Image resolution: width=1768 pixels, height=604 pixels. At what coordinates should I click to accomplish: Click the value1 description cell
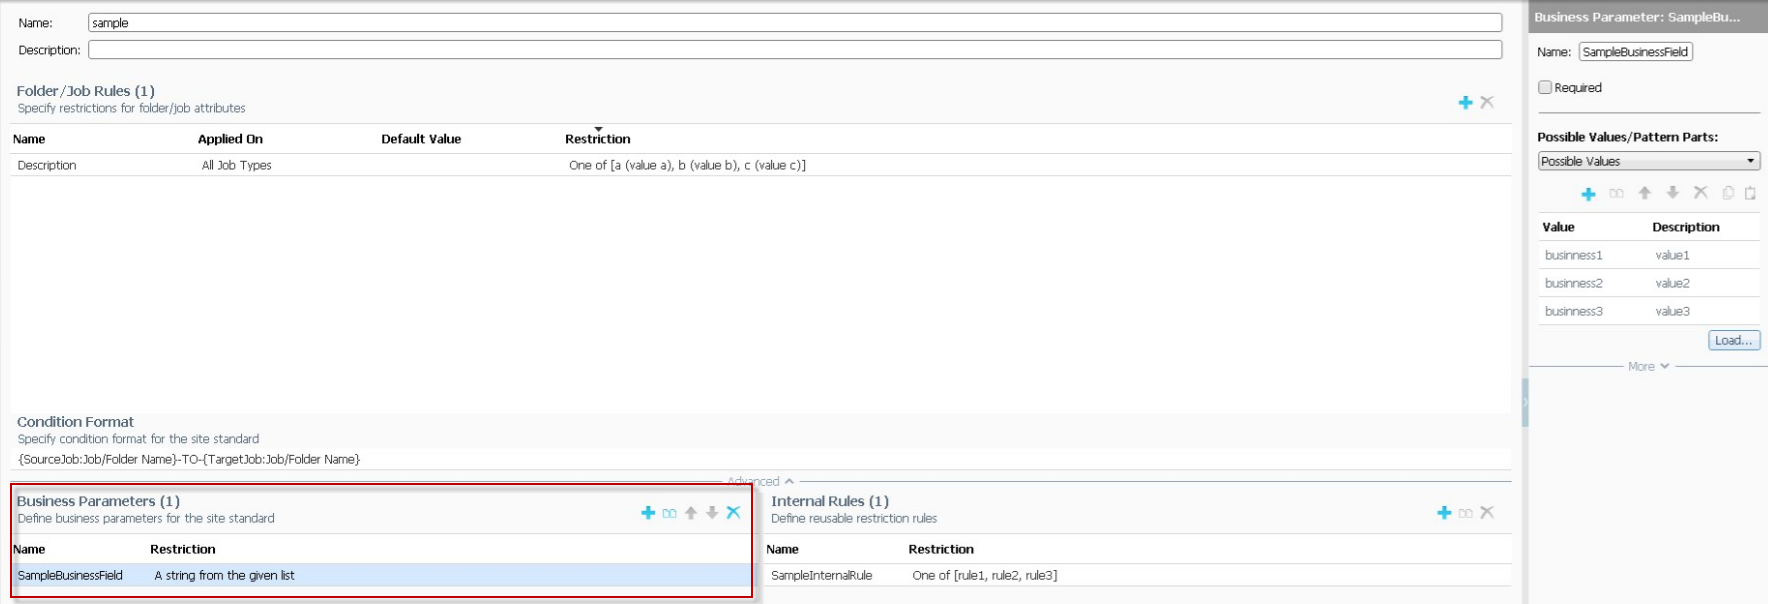point(1672,255)
